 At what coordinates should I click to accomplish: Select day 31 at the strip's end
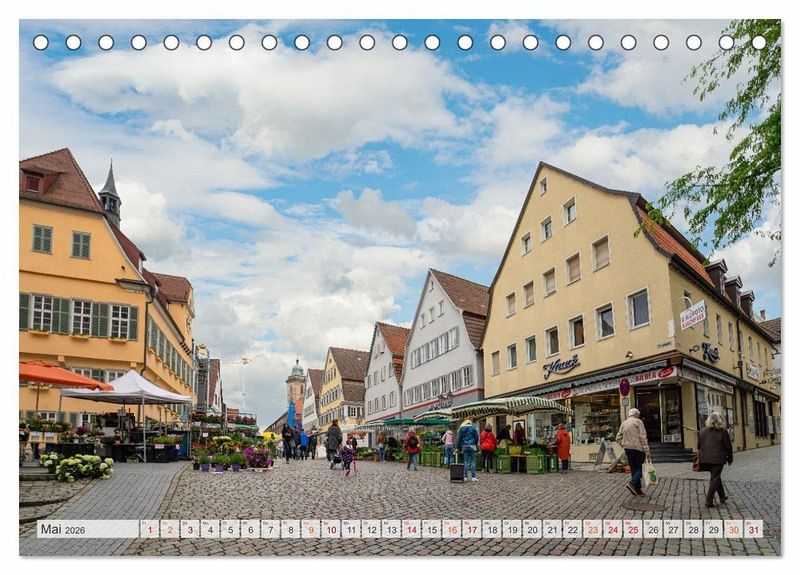[753, 529]
